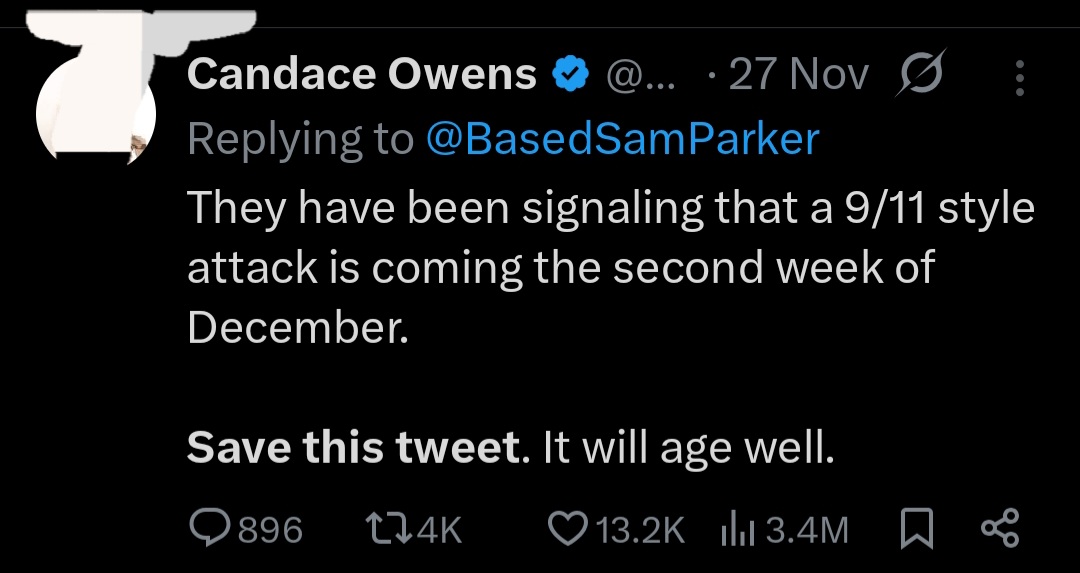
Task: Click the bold "Save this tweet" text
Action: 355,447
